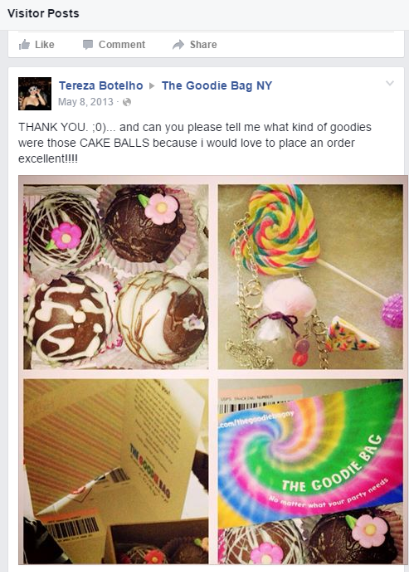Image resolution: width=409 pixels, height=574 pixels.
Task: Visit The Goodie Bag NY page link
Action: point(217,86)
